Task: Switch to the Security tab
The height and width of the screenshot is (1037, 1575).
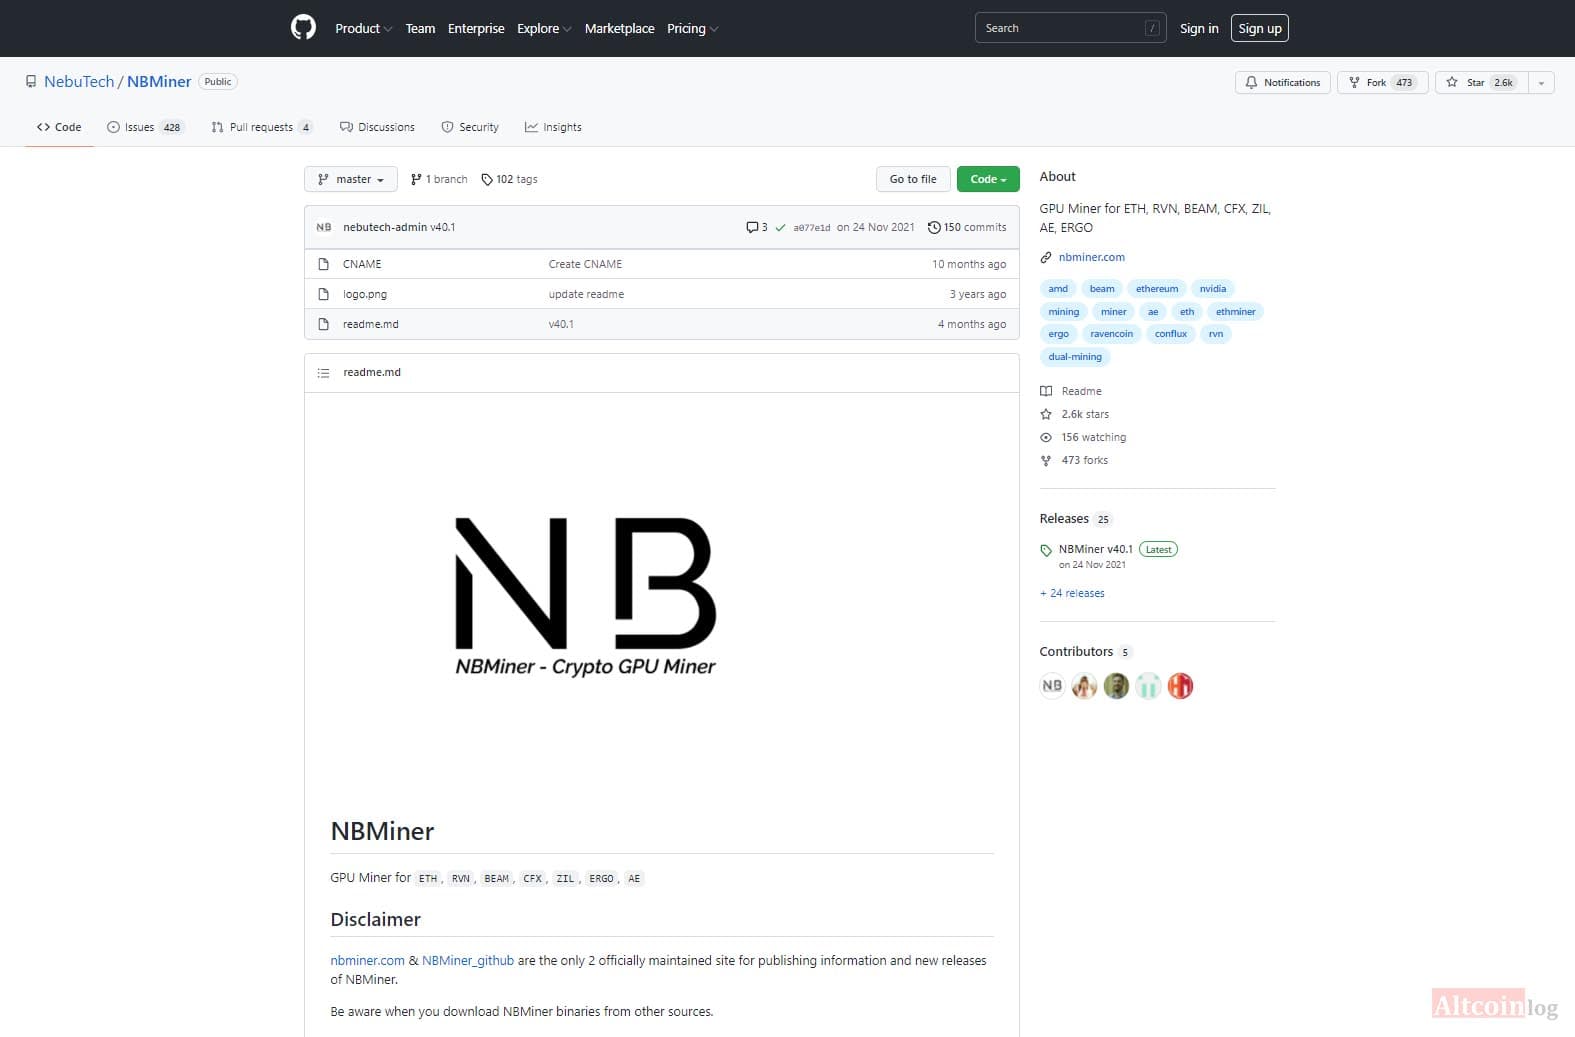Action: tap(470, 128)
